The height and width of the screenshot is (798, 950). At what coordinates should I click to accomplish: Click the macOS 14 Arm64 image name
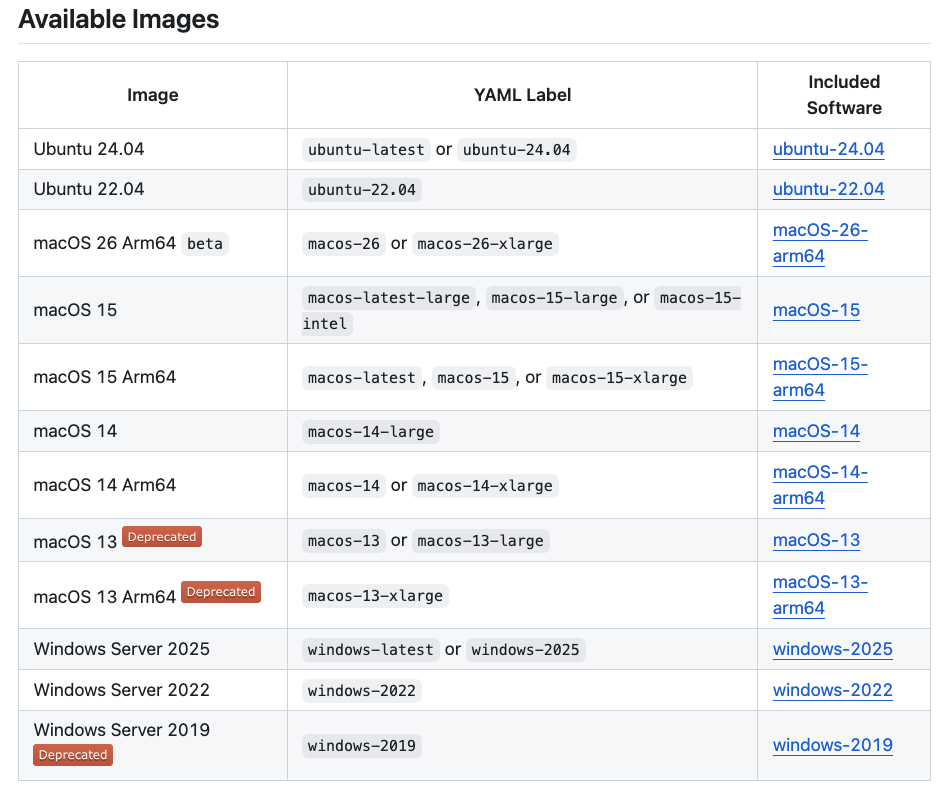coord(105,485)
